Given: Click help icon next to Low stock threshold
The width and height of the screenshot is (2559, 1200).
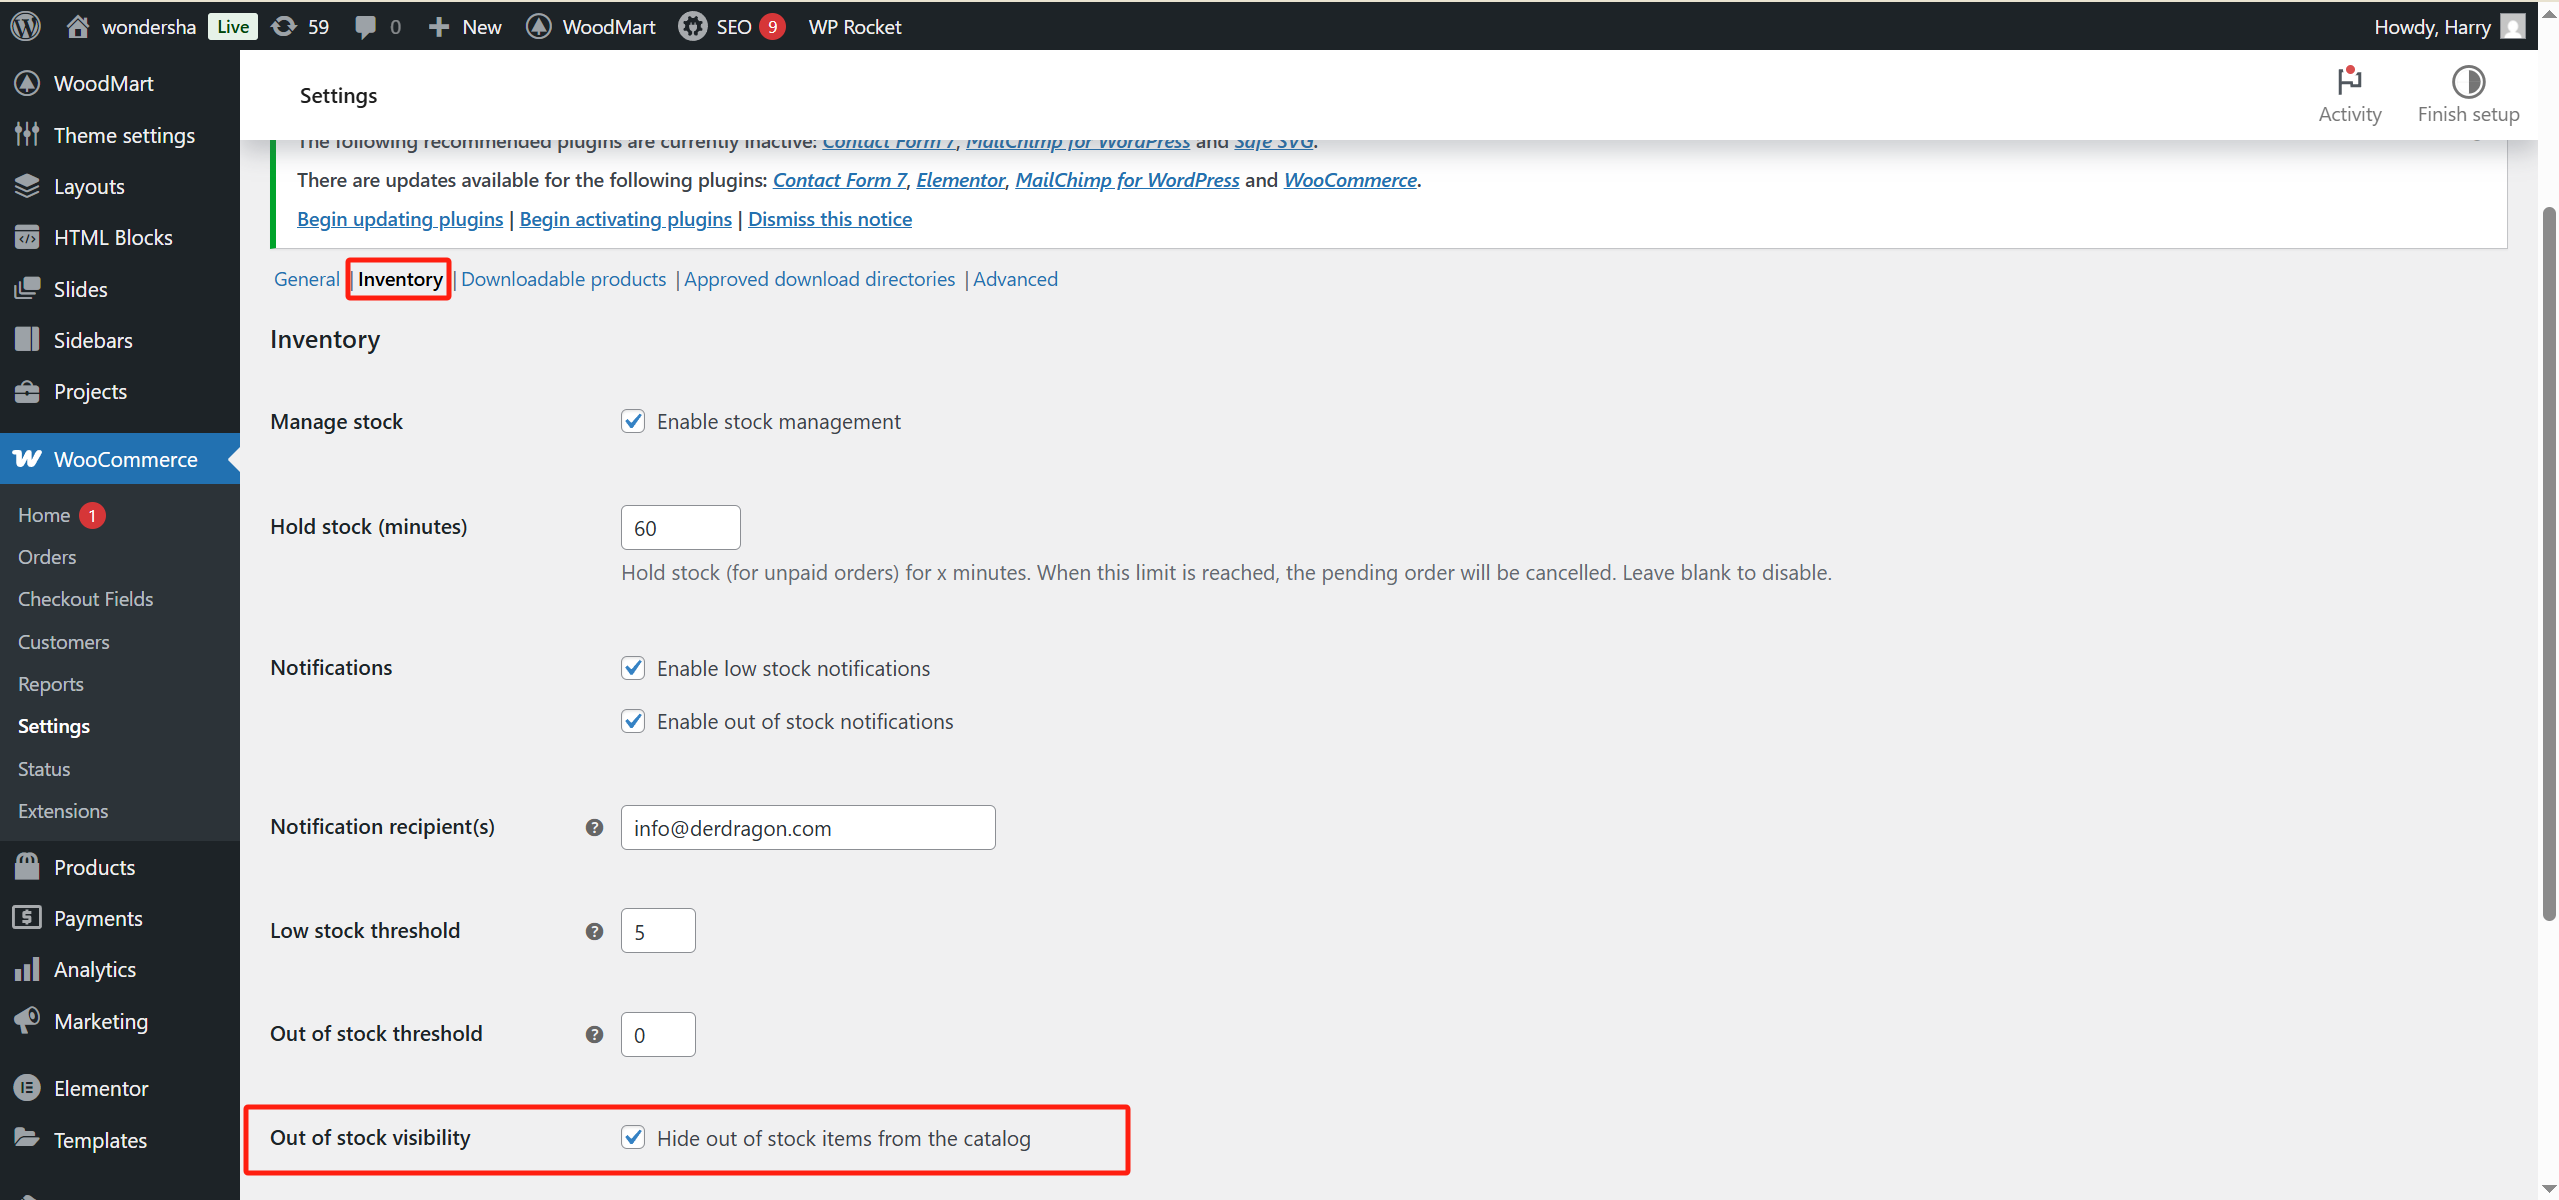Looking at the screenshot, I should click(x=594, y=931).
